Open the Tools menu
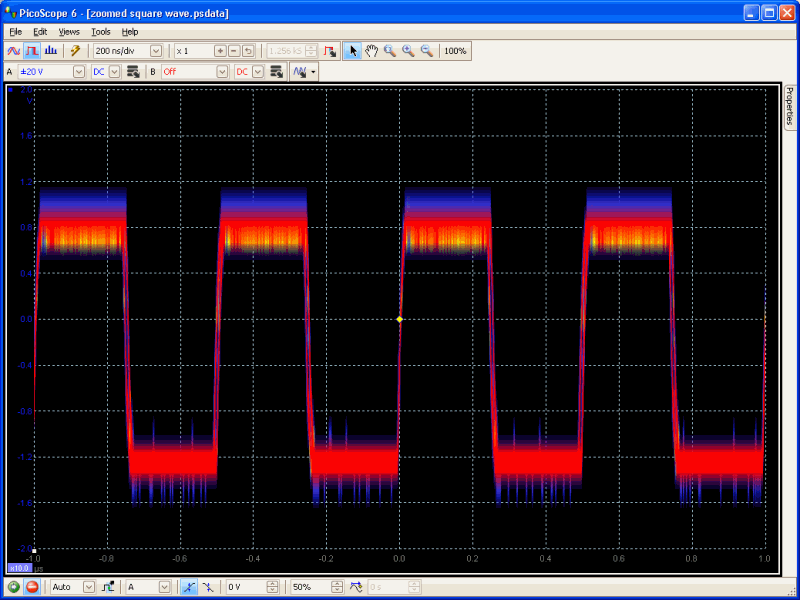800x600 pixels. point(101,32)
